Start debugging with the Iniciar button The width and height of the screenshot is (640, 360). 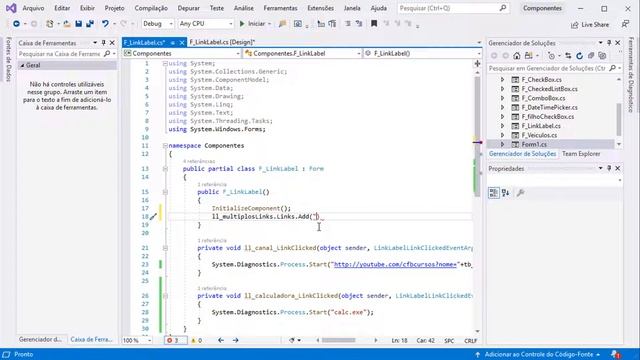click(255, 24)
